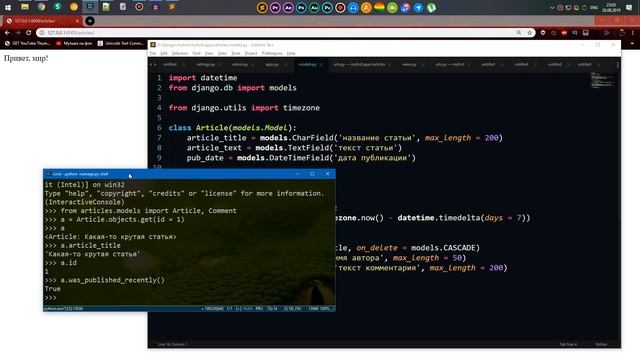Open Adobe Premiere Pro from the pinned icons
The width and height of the screenshot is (640, 360).
coord(275,7)
